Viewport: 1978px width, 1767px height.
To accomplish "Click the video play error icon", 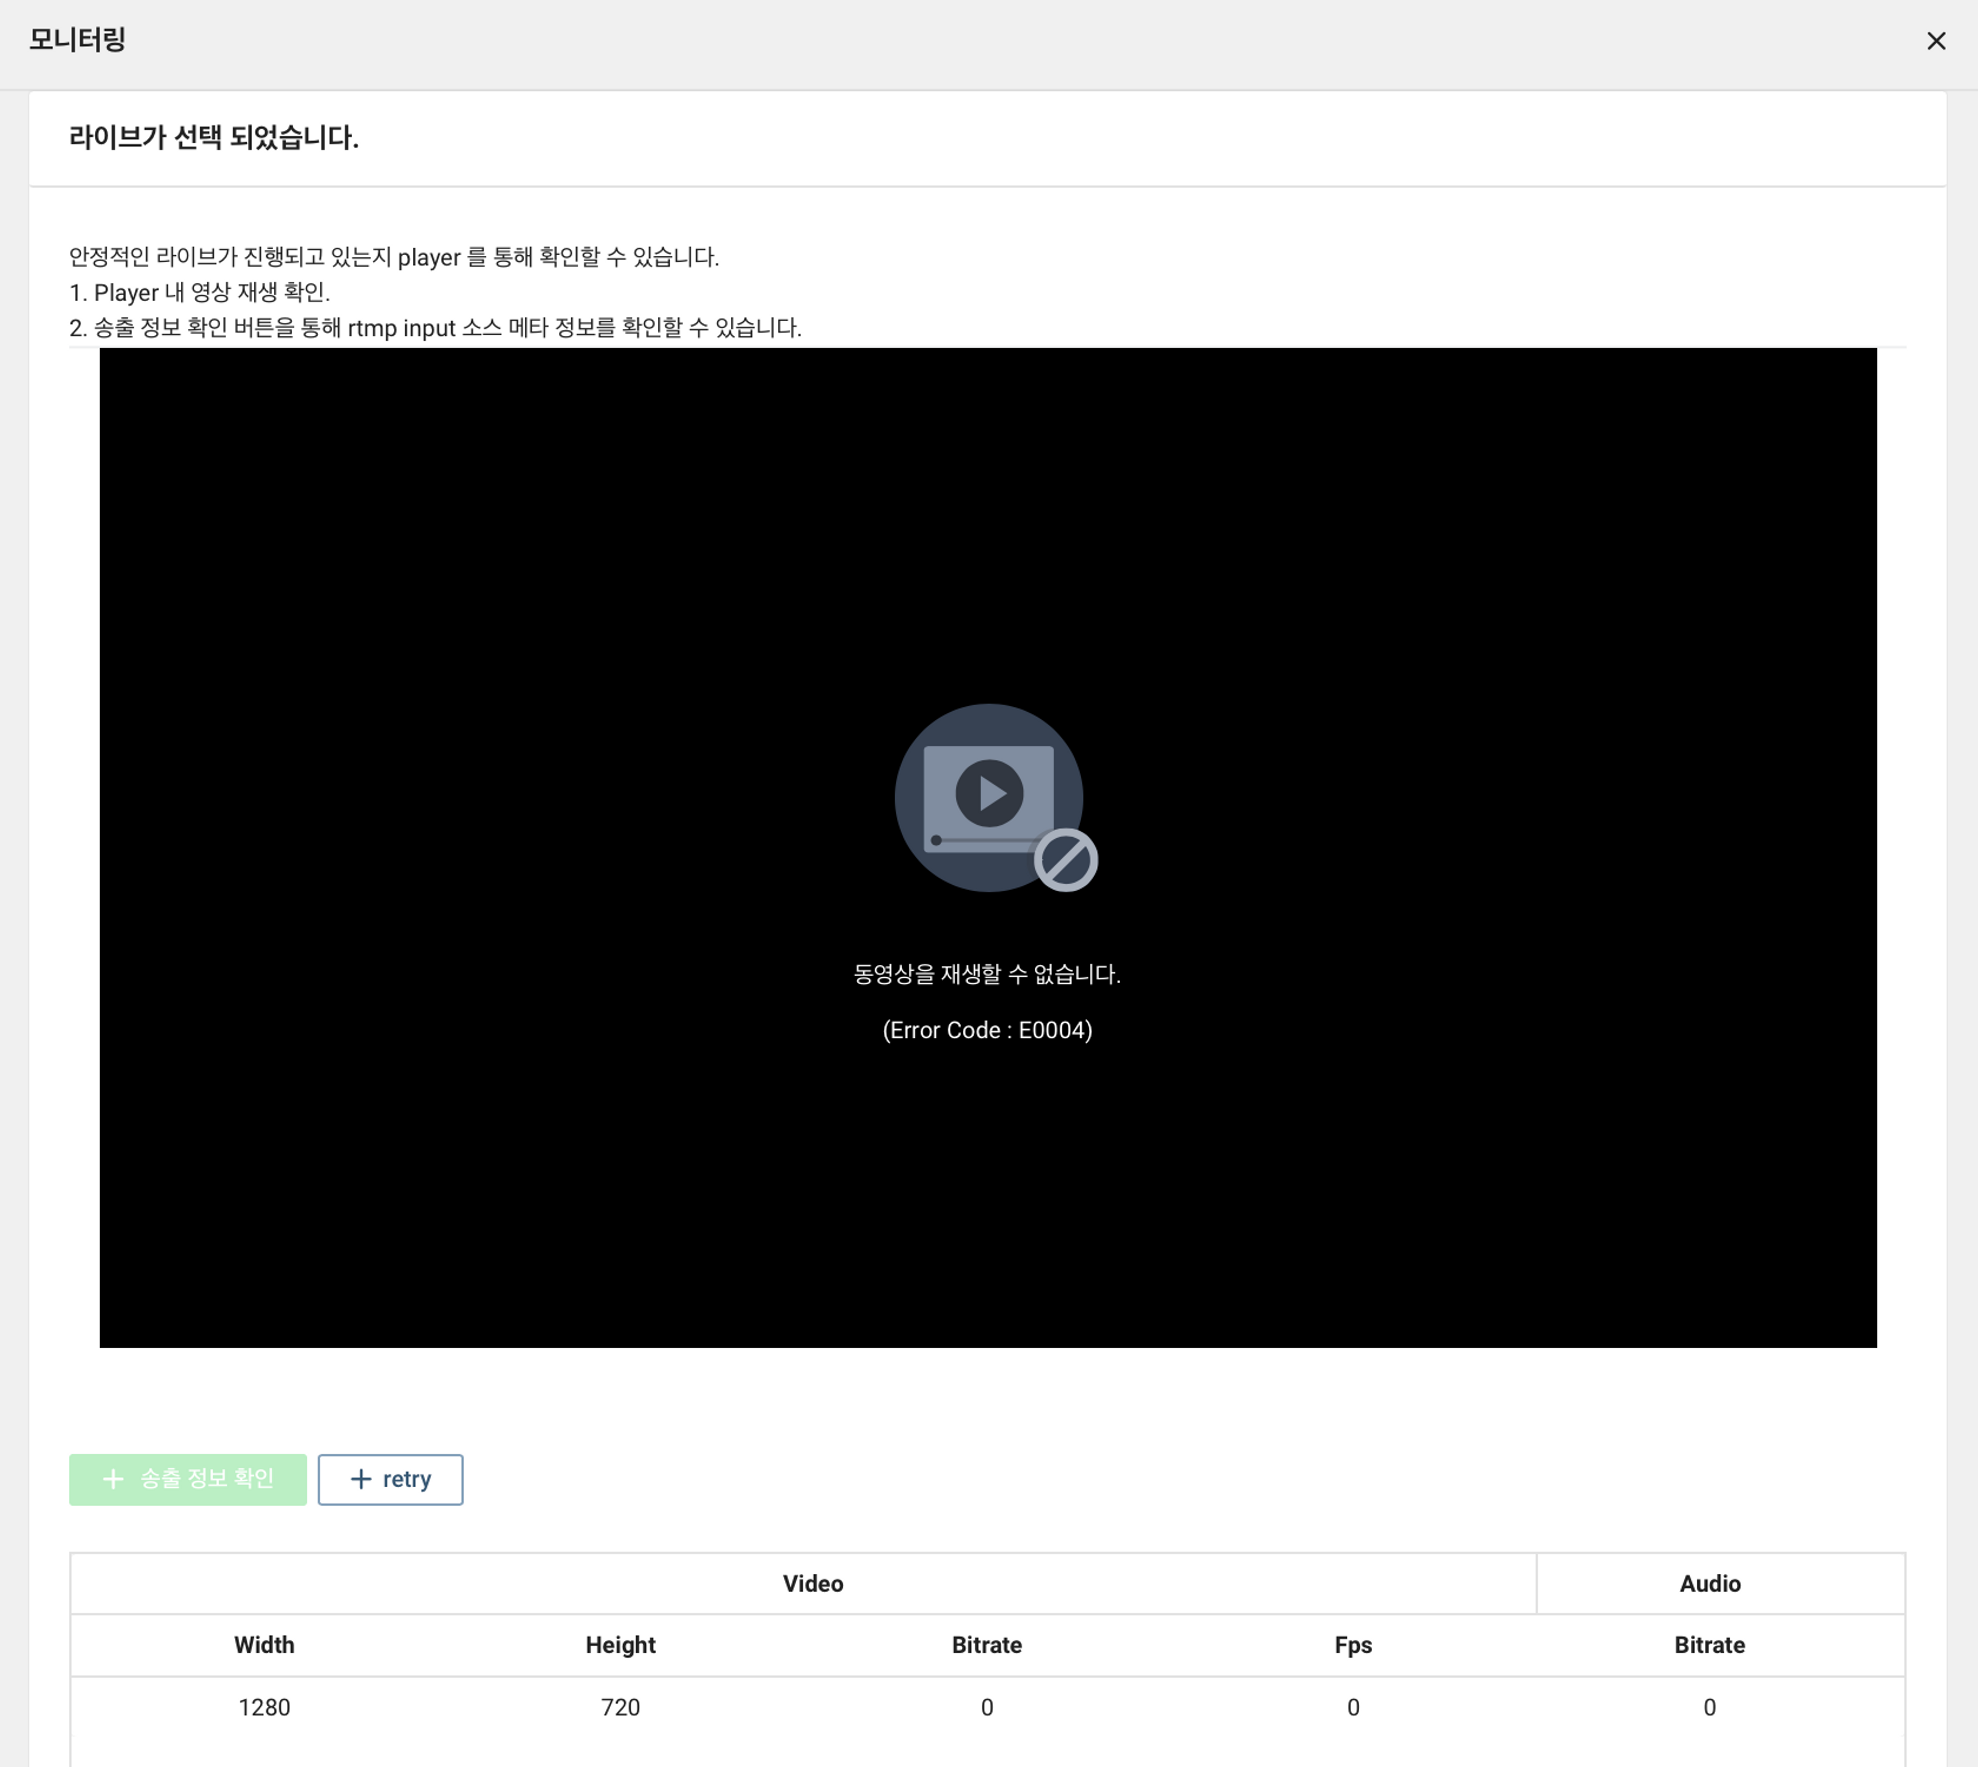I will [x=987, y=795].
